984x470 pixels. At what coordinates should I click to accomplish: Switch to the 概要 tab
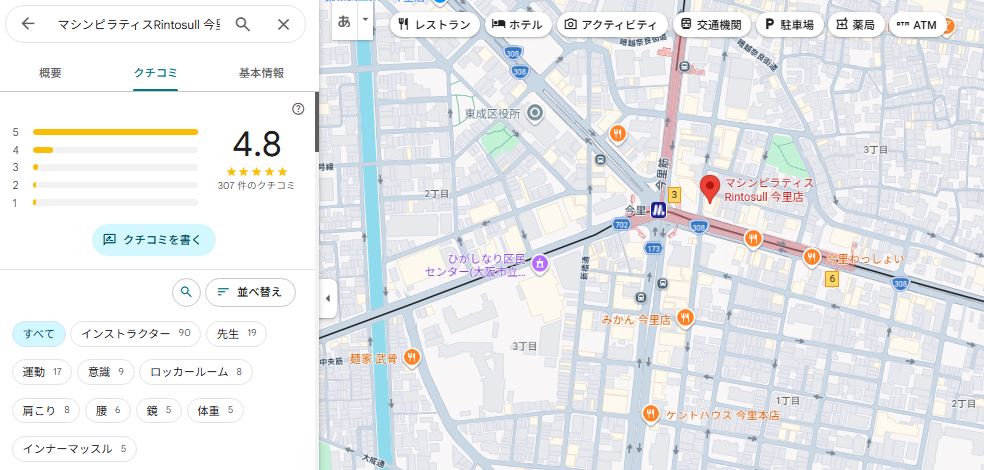pyautogui.click(x=50, y=73)
